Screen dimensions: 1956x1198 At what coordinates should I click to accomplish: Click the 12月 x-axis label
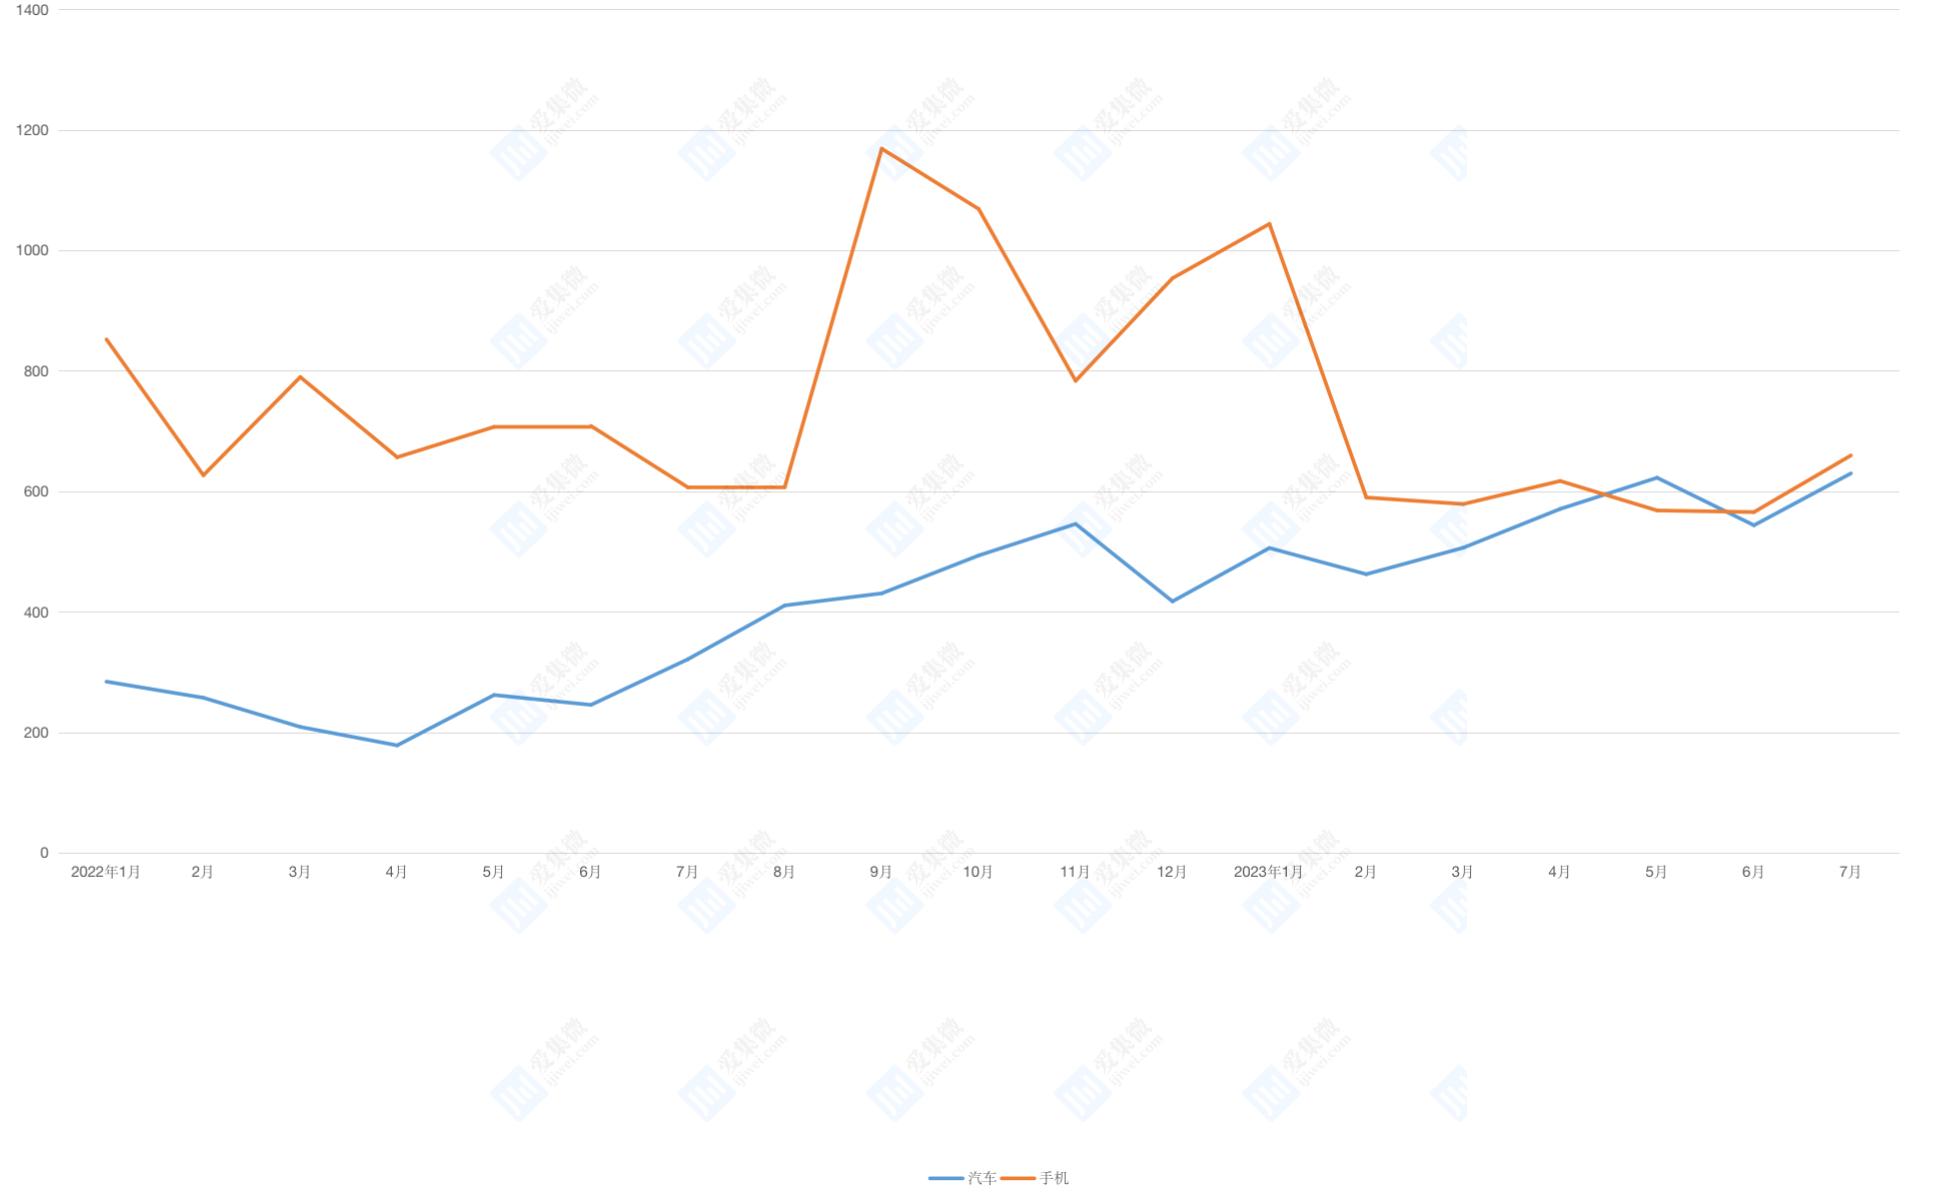pyautogui.click(x=1171, y=872)
